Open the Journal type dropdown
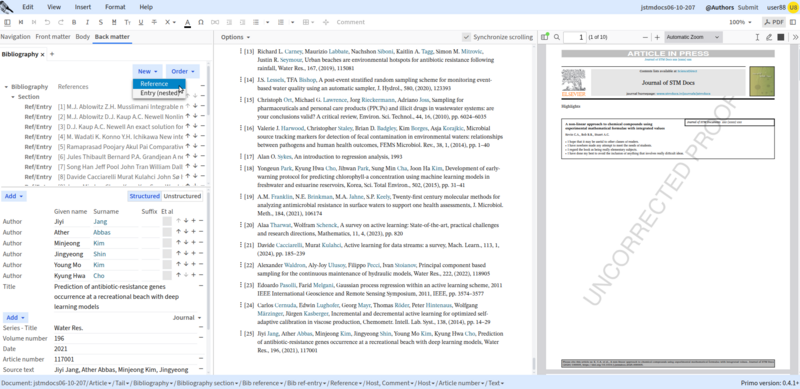This screenshot has width=800, height=389. tap(187, 318)
